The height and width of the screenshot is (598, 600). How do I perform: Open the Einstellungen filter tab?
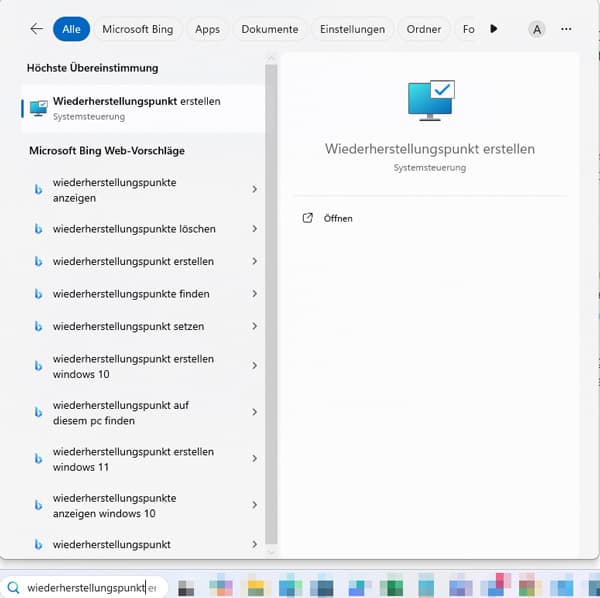tap(352, 29)
